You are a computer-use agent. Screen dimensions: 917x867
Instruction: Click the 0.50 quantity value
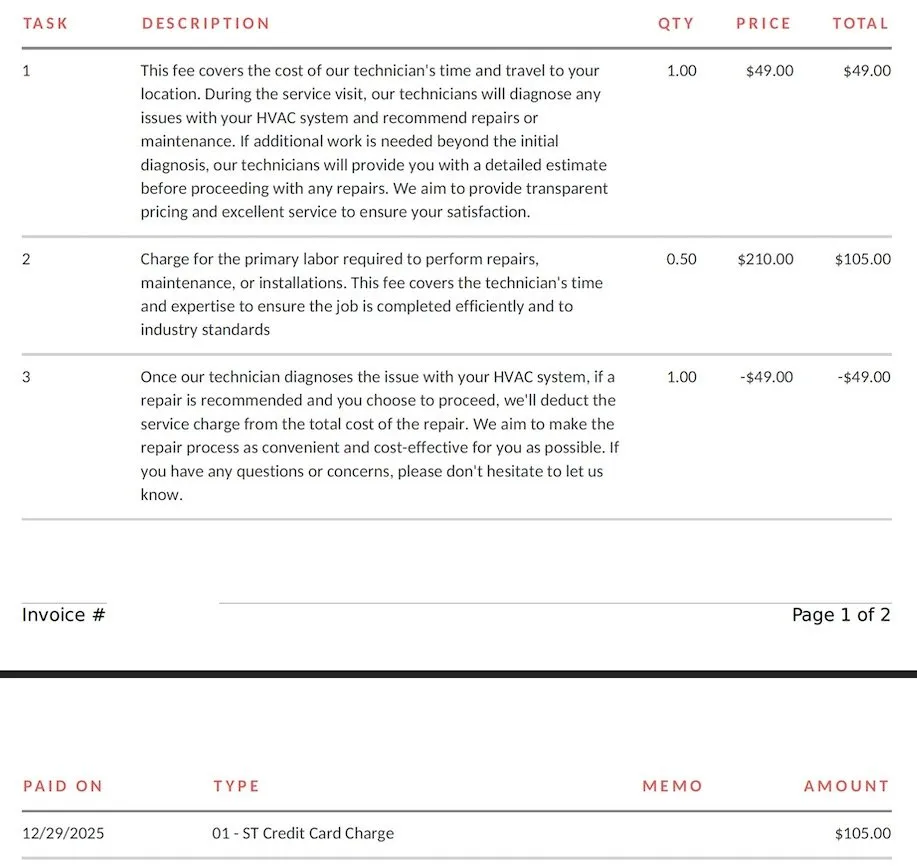click(x=681, y=259)
